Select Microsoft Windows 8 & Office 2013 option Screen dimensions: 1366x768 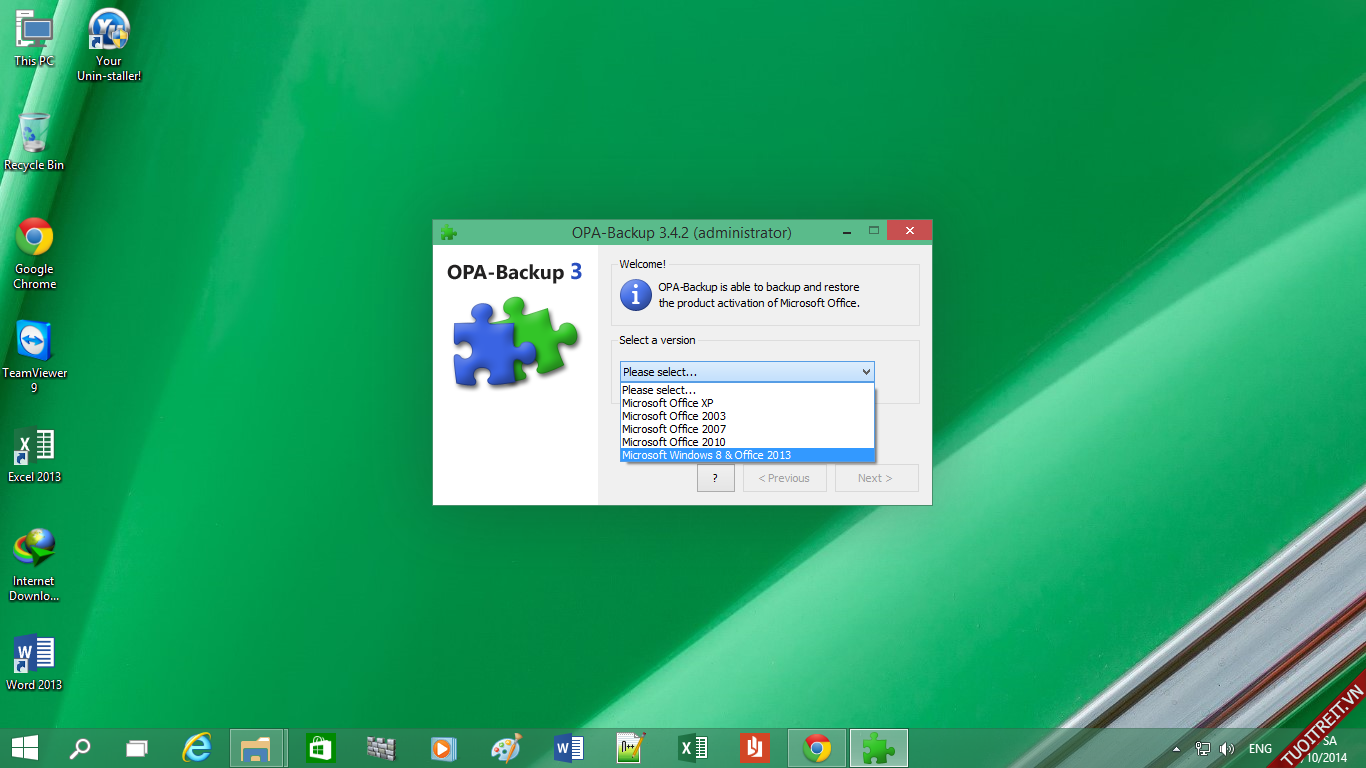coord(706,455)
